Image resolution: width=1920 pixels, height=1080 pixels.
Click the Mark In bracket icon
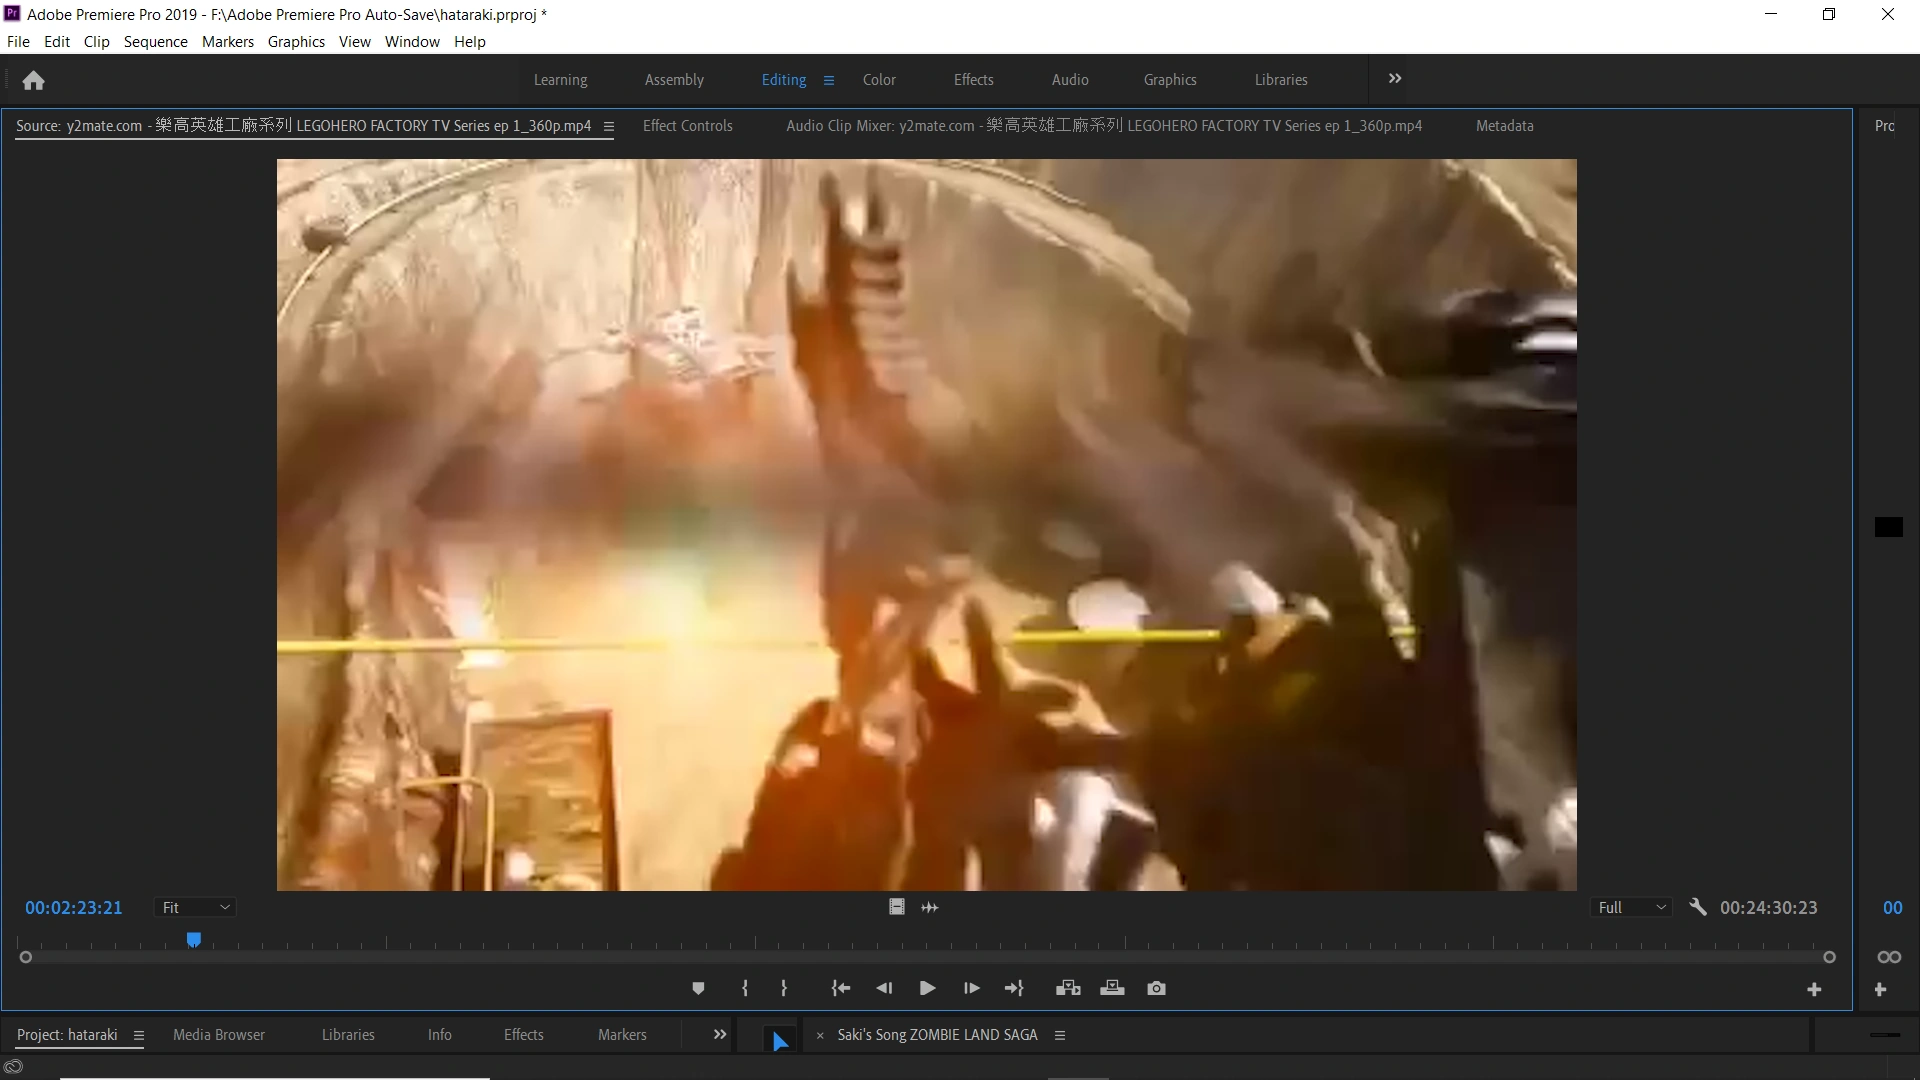[745, 989]
